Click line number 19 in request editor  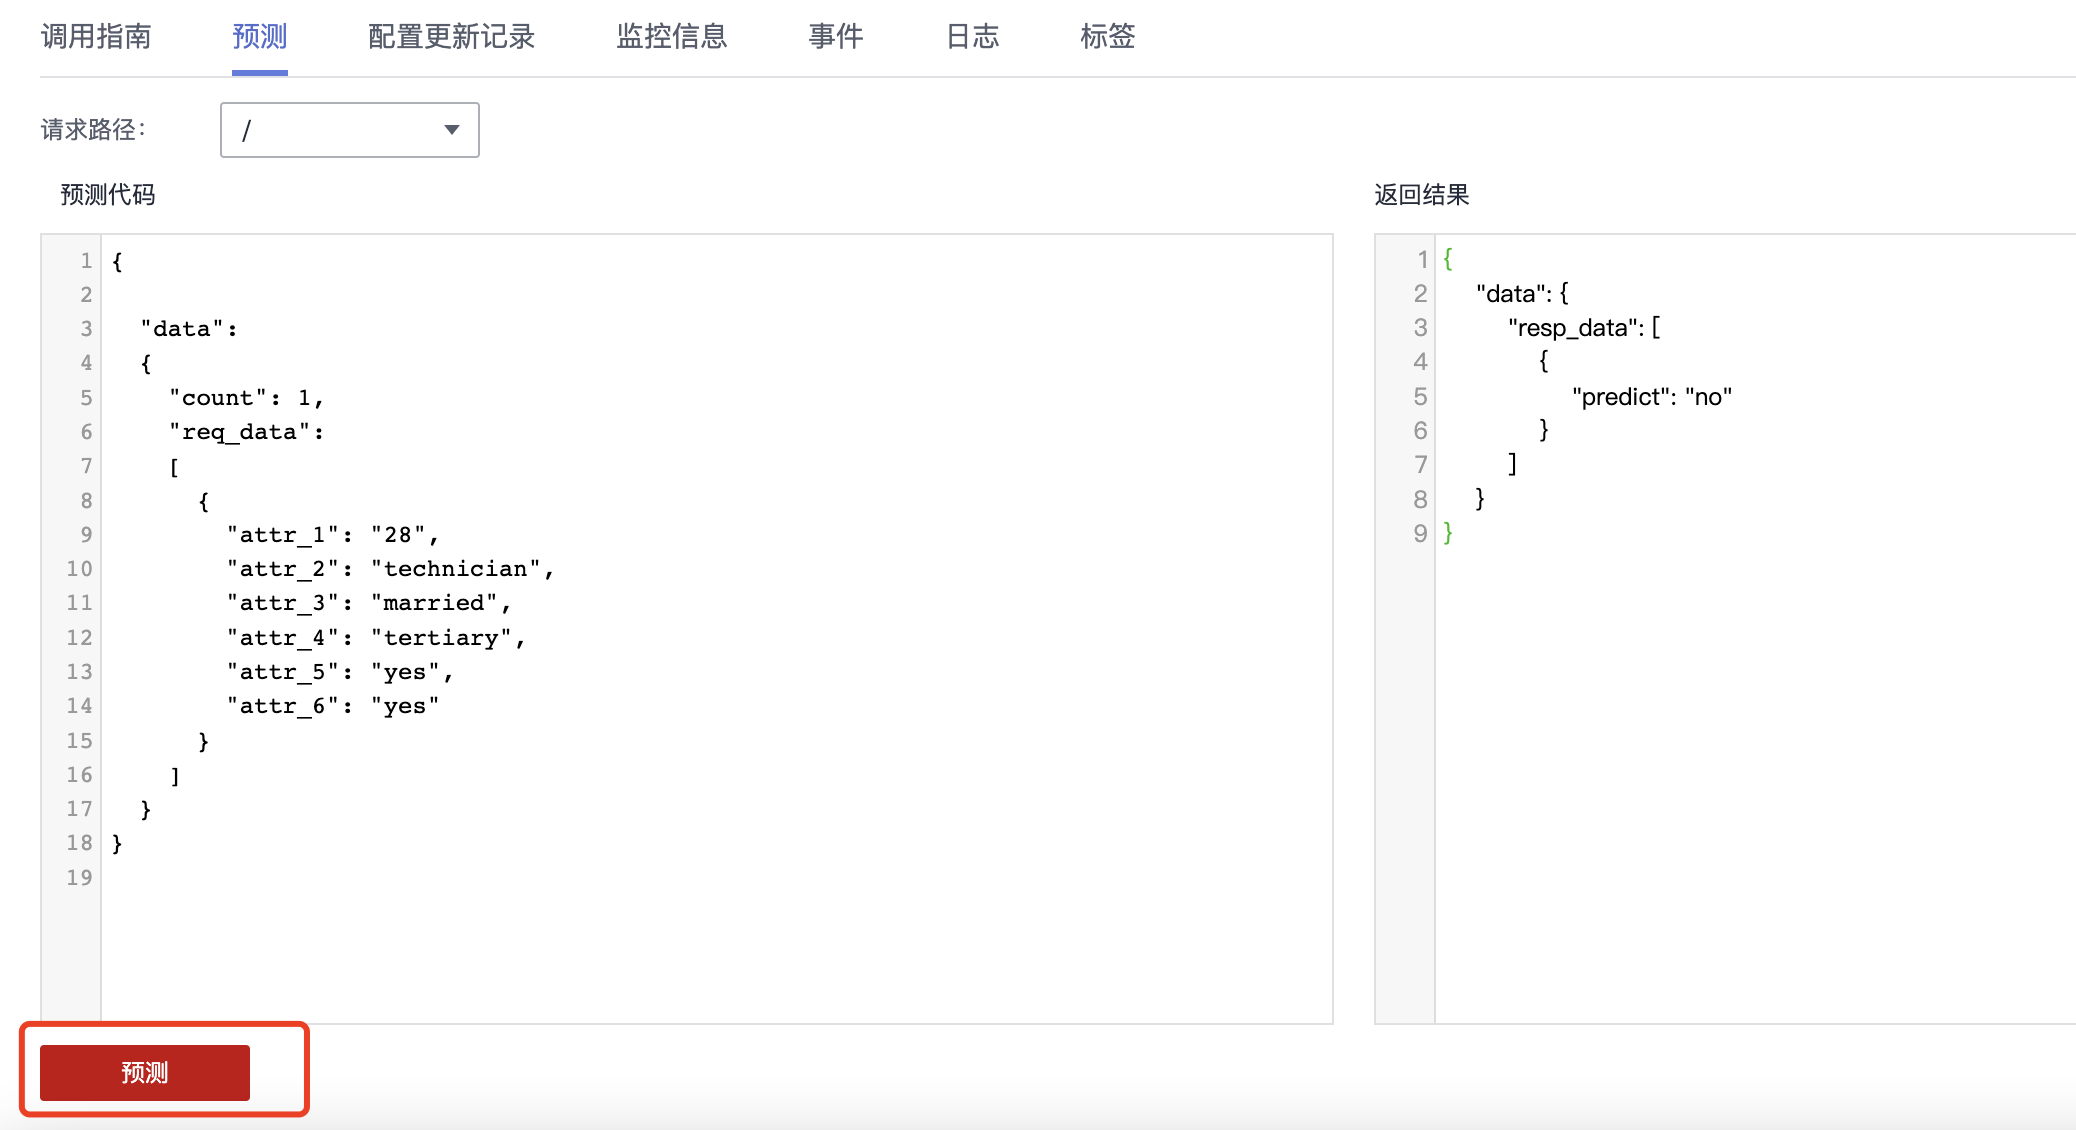[x=79, y=878]
